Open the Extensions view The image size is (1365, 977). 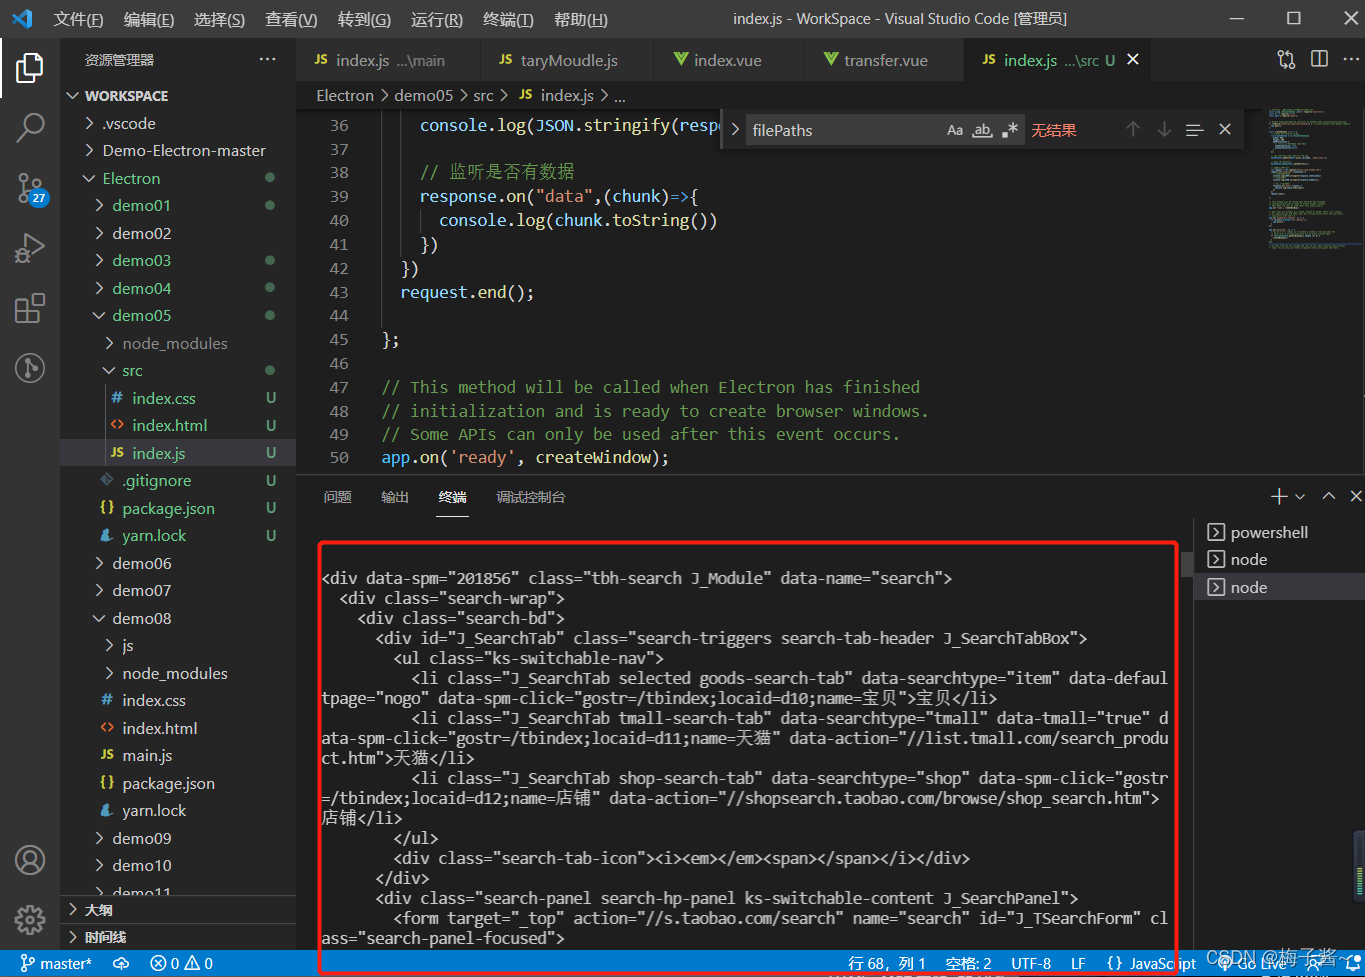(30, 307)
